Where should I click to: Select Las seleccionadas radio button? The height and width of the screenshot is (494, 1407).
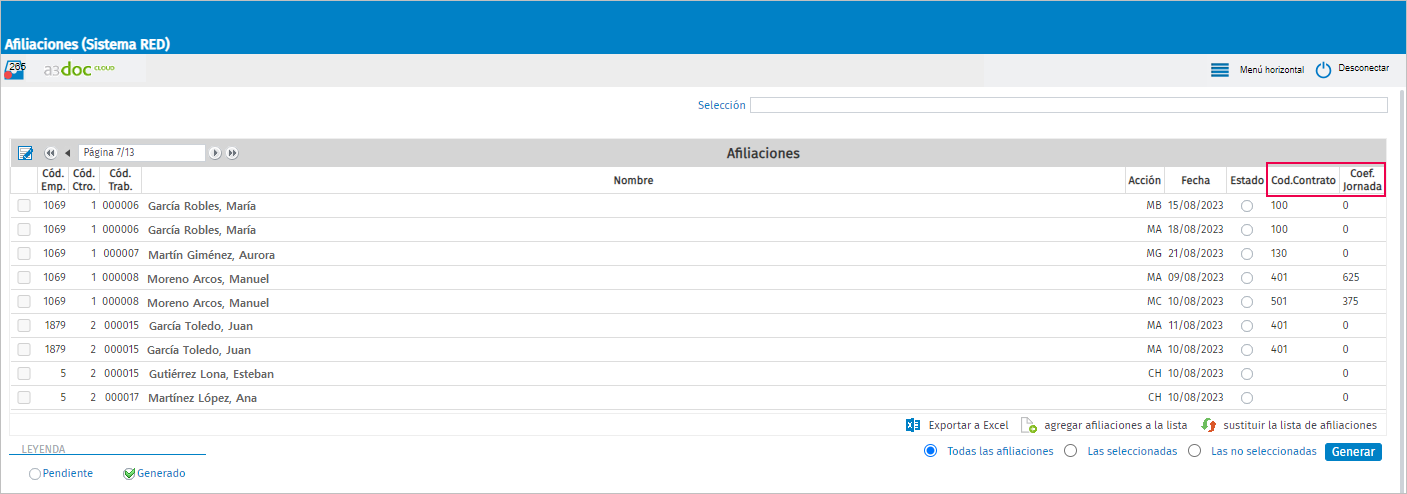1071,451
